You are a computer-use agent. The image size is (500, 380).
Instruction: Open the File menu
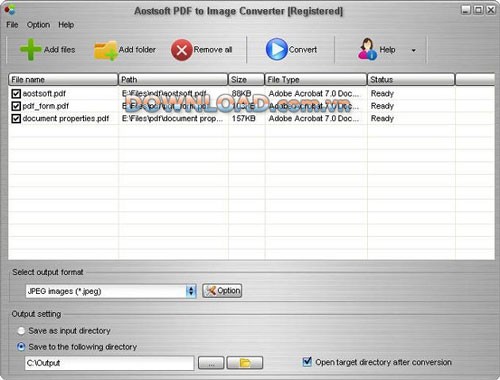click(12, 25)
